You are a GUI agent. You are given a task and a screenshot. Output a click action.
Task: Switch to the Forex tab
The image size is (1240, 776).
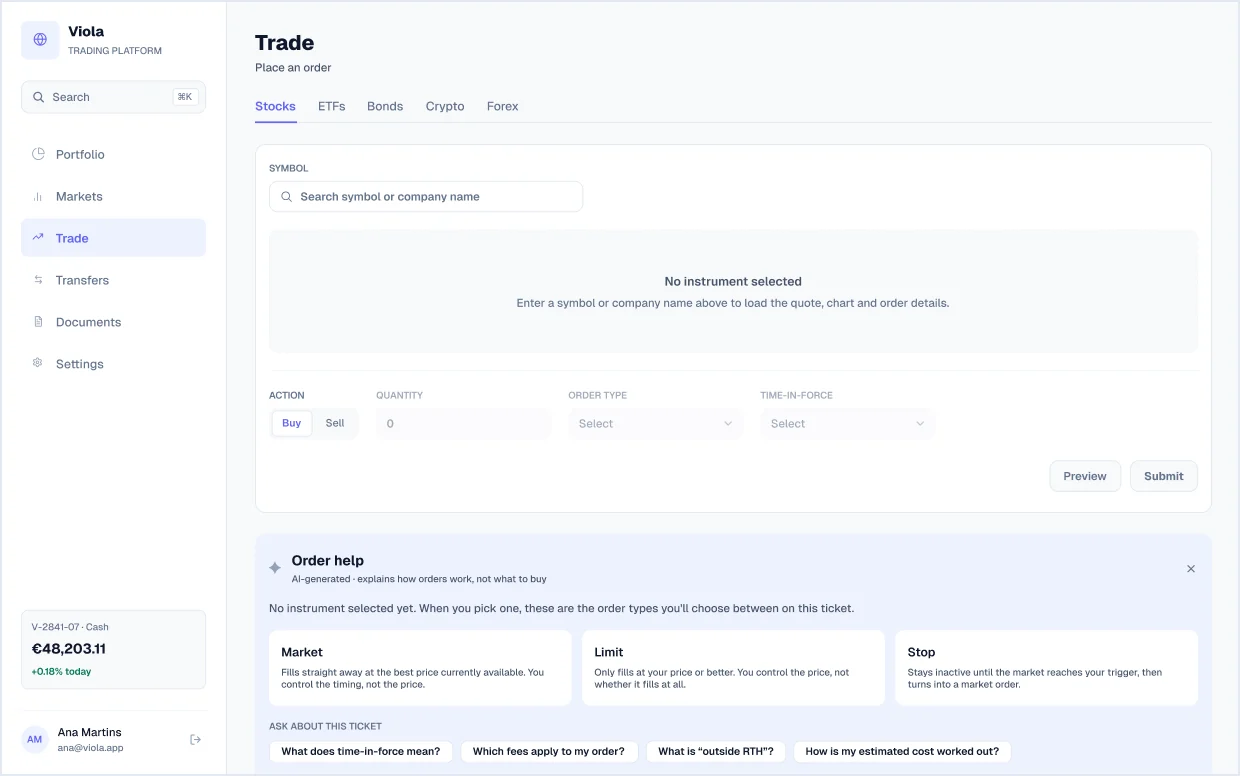(x=503, y=106)
